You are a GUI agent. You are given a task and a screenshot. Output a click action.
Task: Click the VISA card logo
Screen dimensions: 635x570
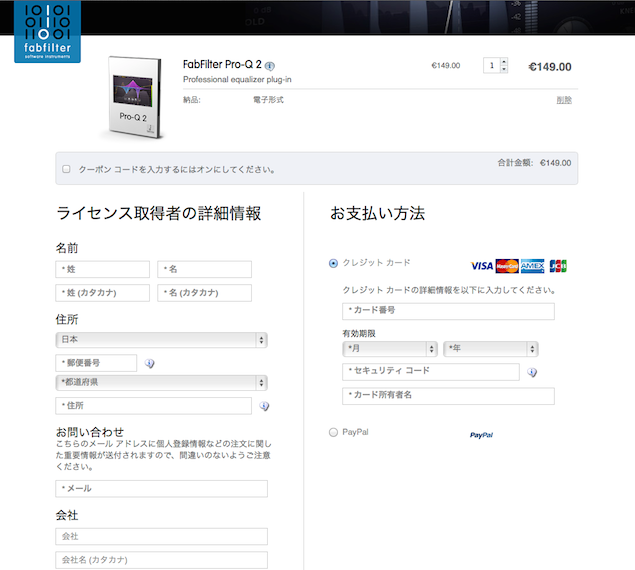coord(482,266)
